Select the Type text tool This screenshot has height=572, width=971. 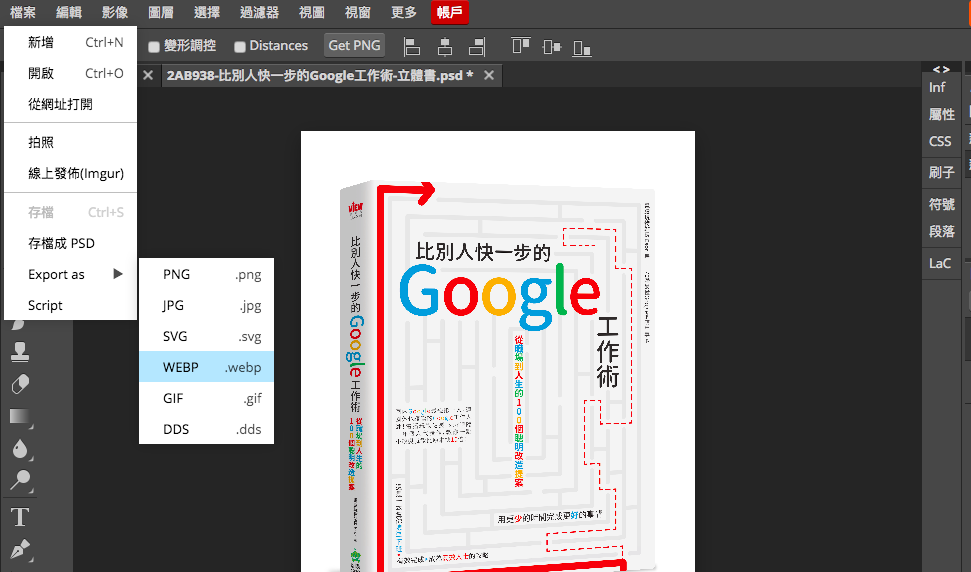click(x=19, y=517)
